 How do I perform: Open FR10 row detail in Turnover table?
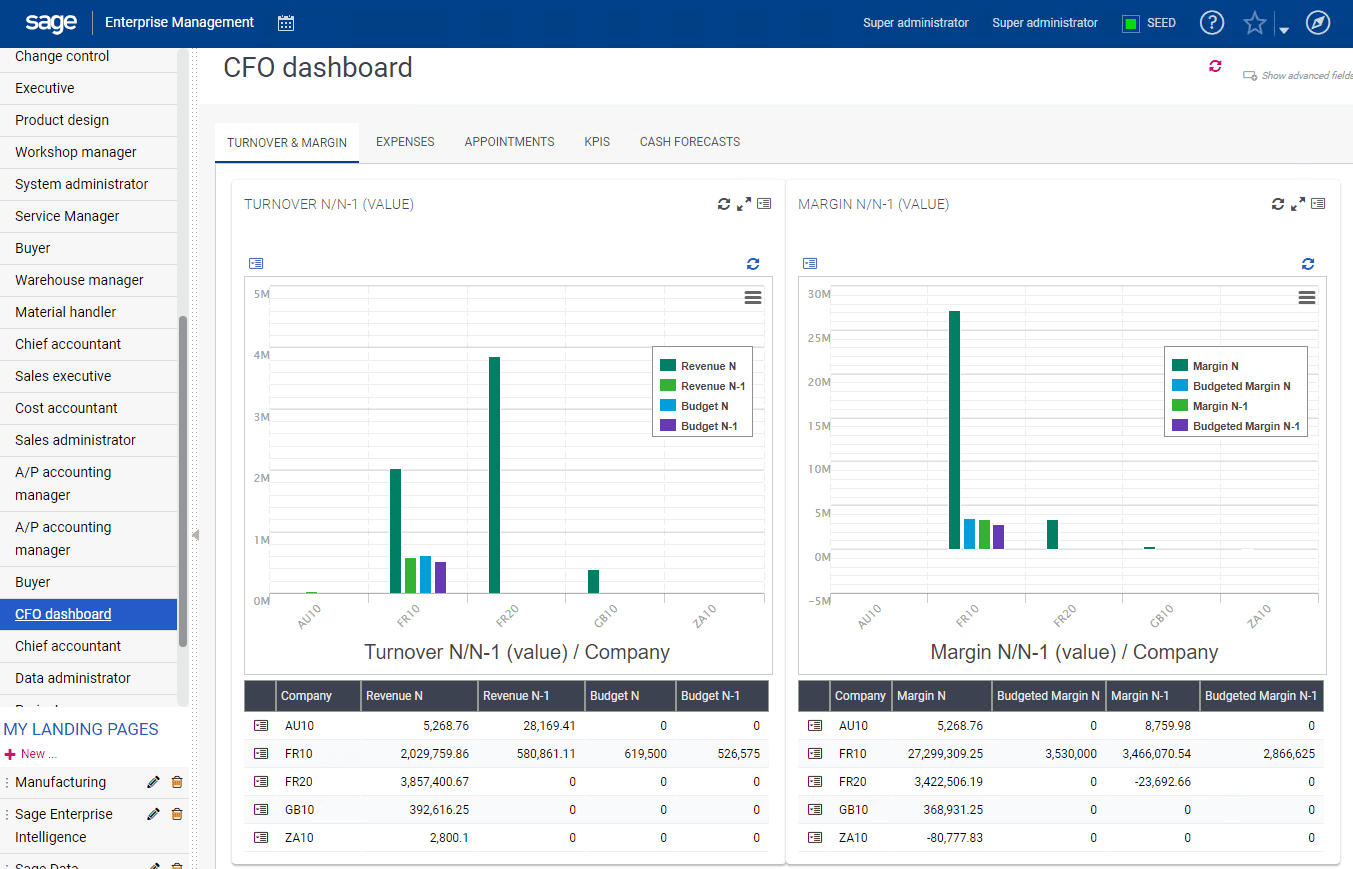260,754
